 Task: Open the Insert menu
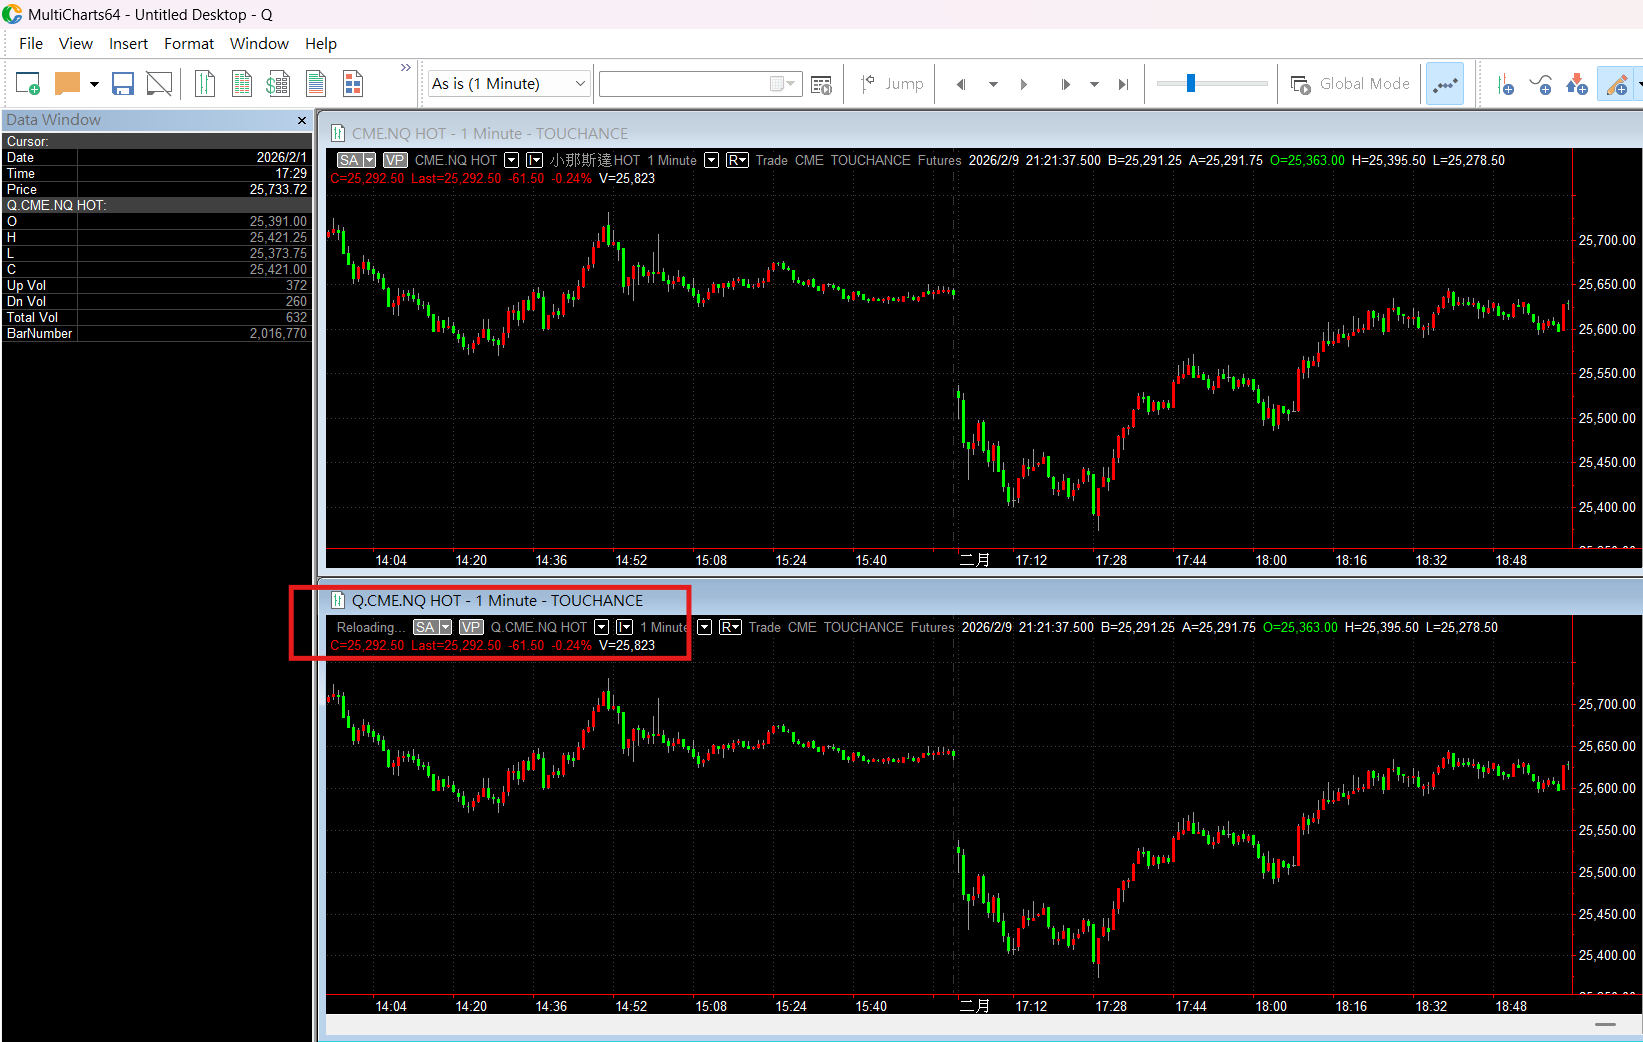128,44
